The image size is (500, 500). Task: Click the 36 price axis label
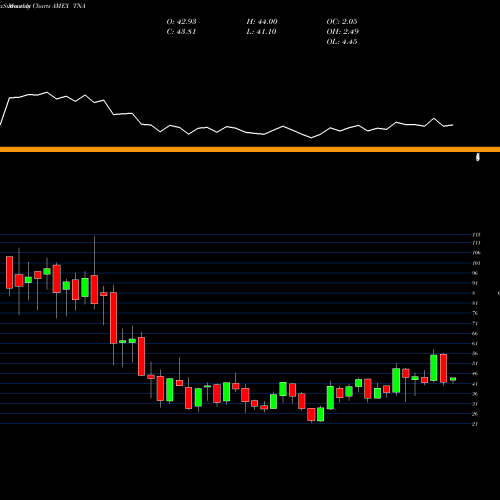tap(475, 394)
